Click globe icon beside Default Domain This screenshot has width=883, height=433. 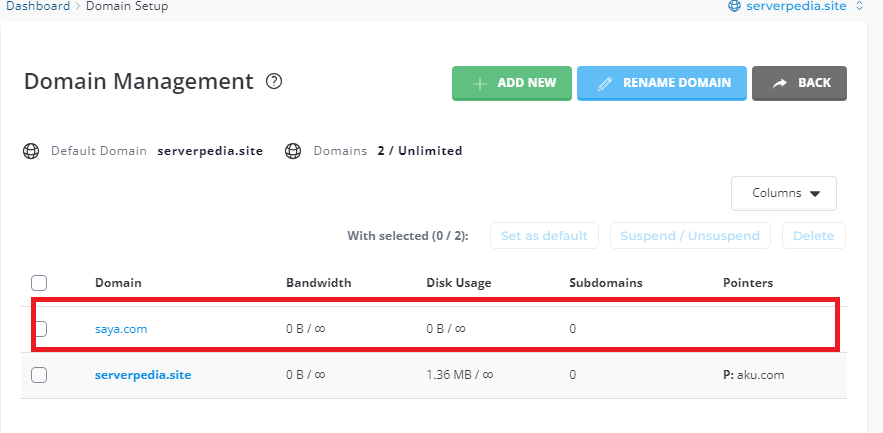(31, 151)
